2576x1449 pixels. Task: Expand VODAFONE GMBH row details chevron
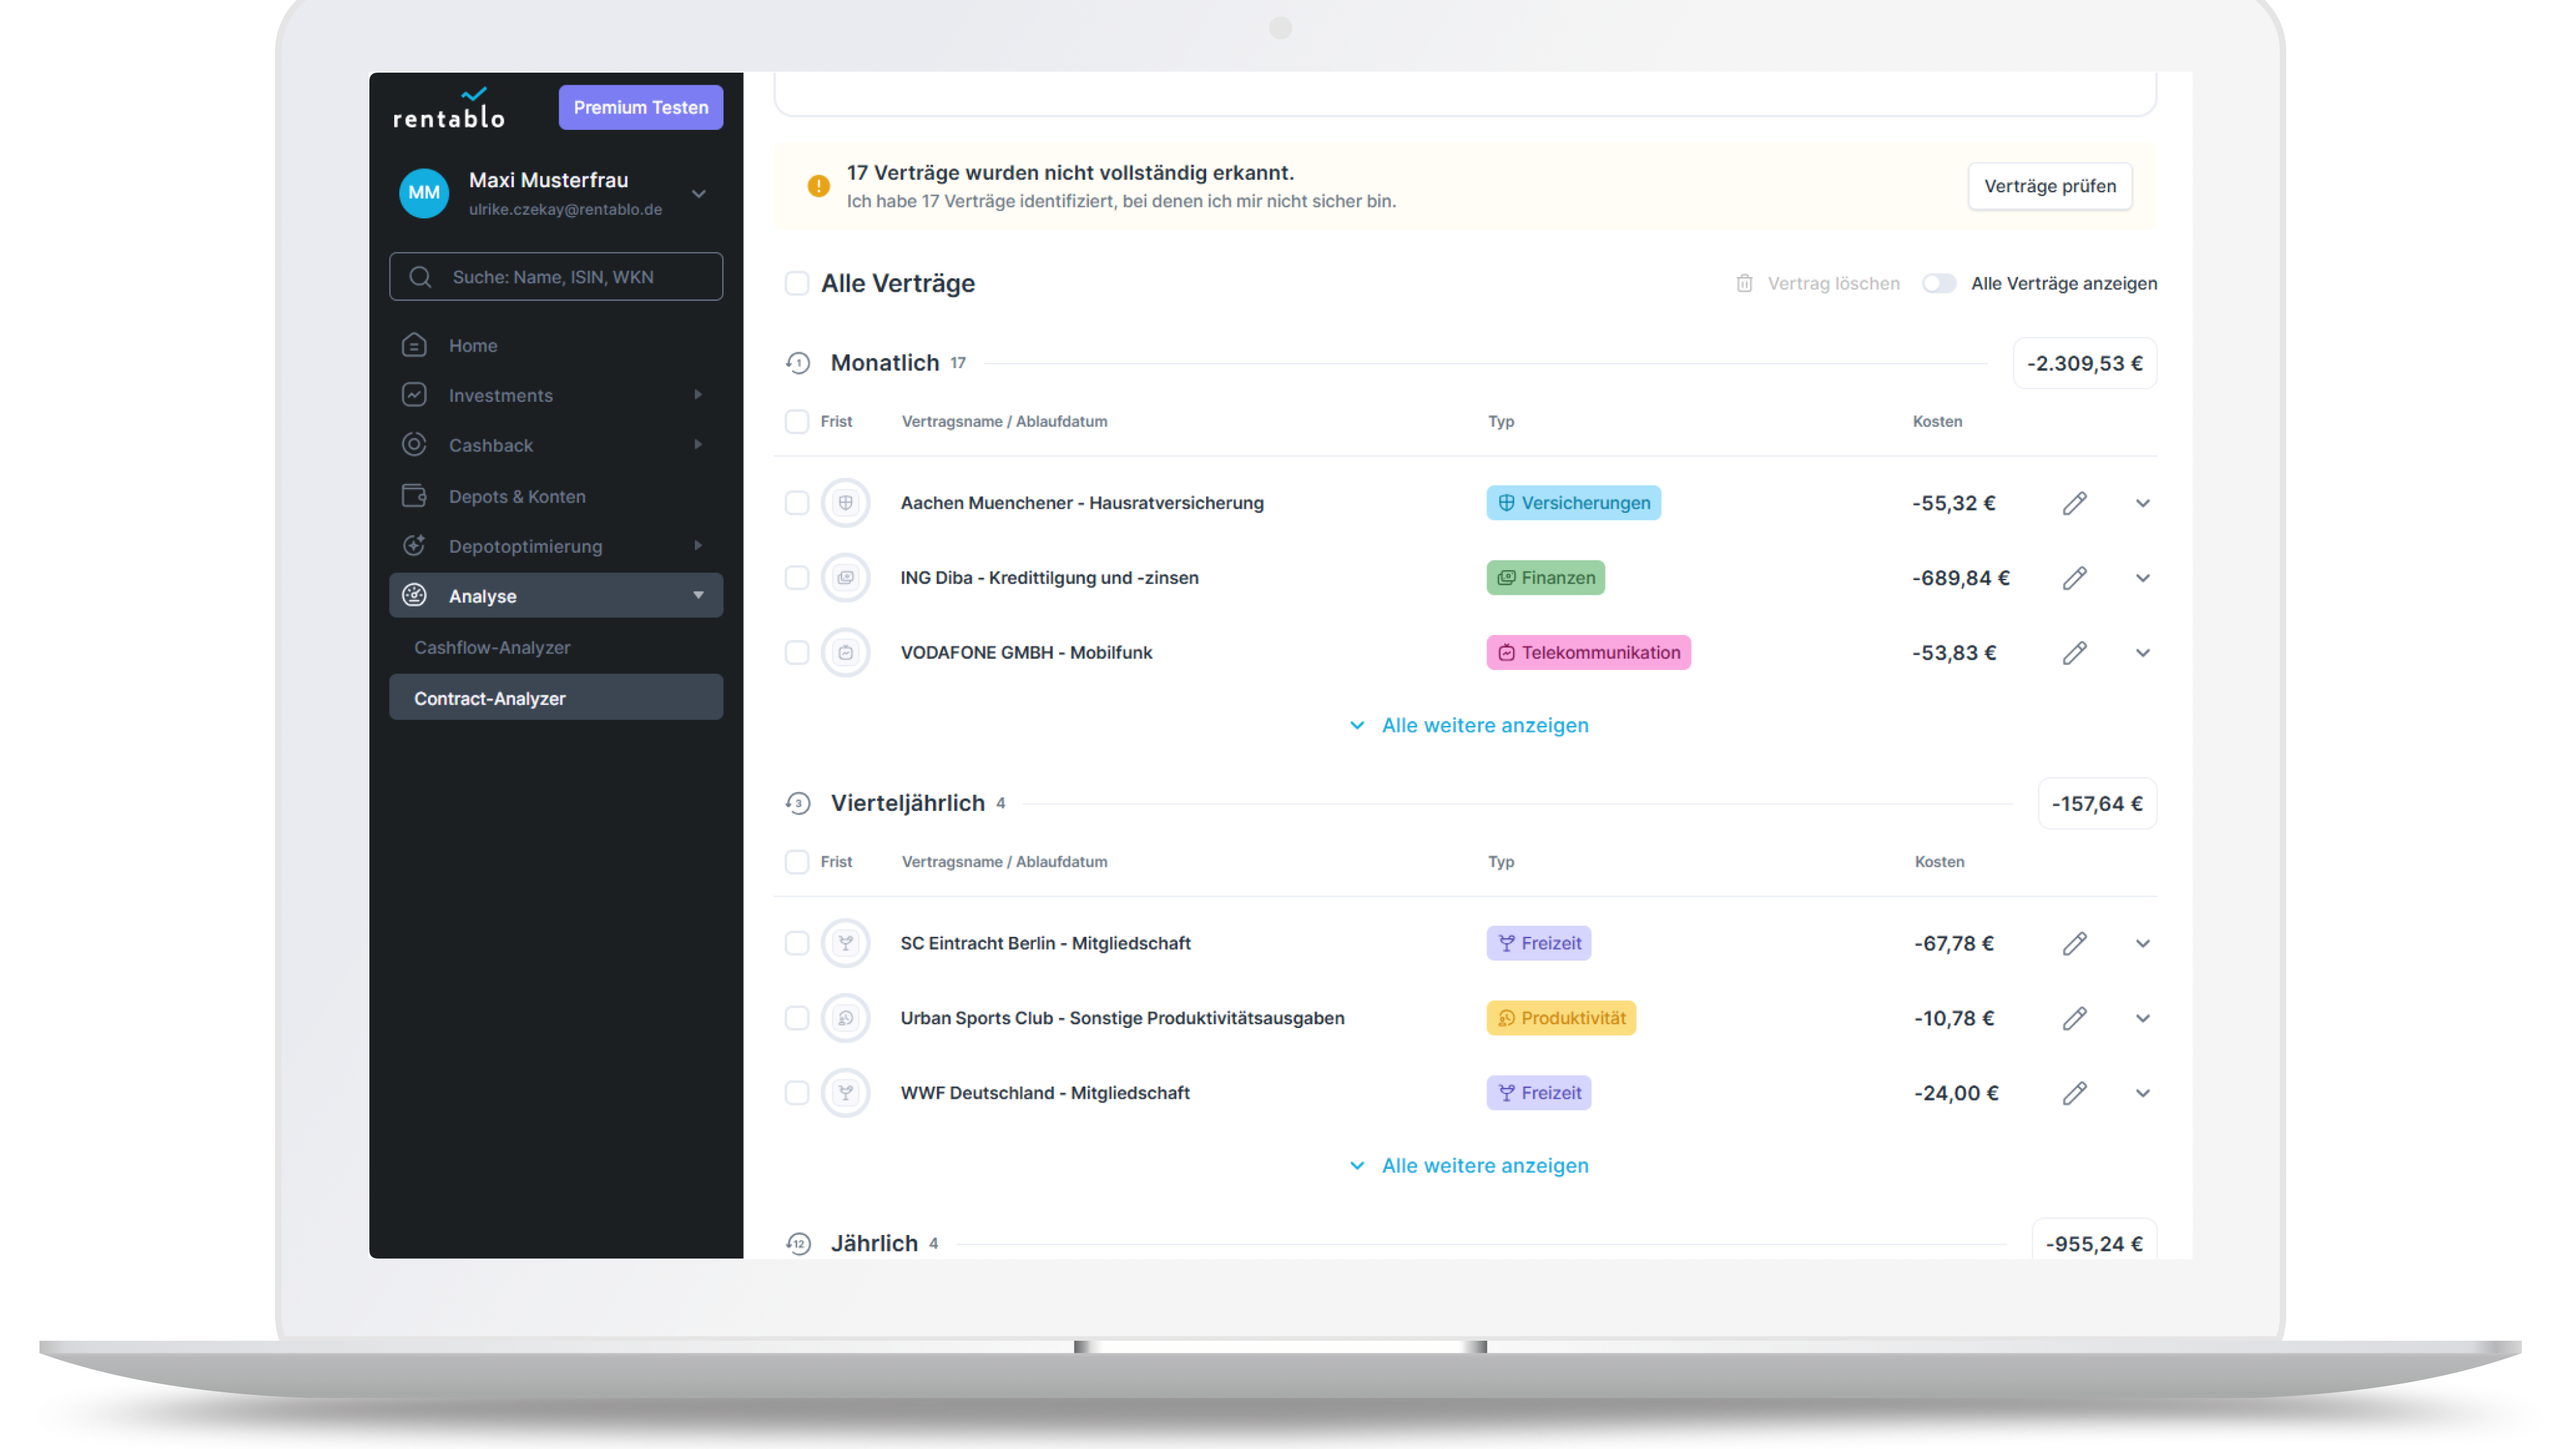[x=2143, y=653]
